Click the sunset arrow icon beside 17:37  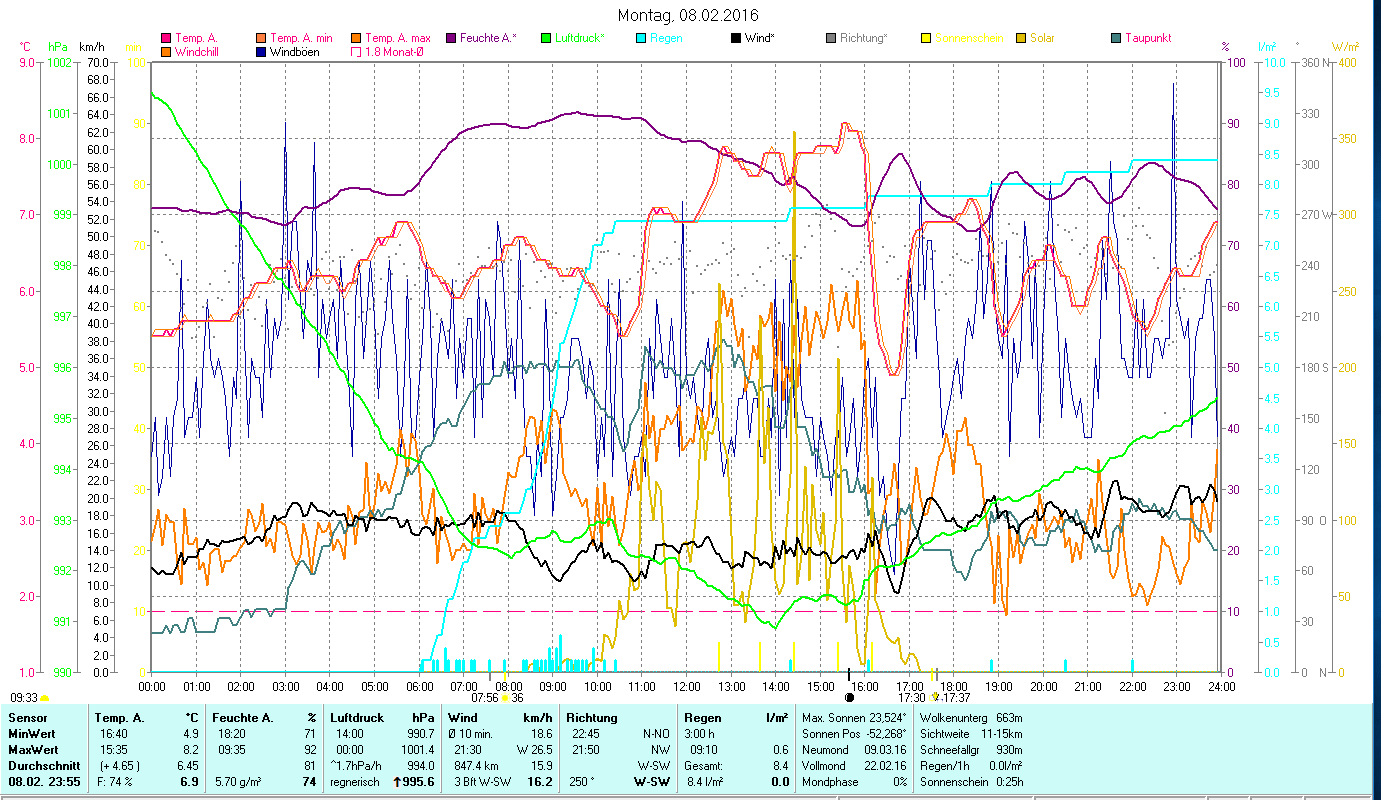[x=935, y=697]
